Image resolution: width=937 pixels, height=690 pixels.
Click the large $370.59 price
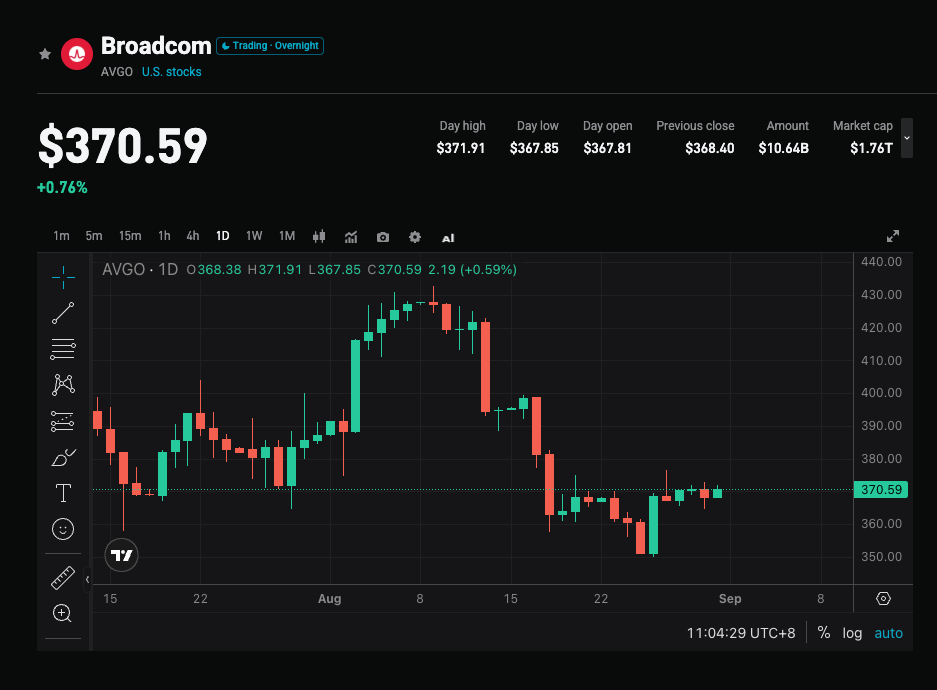tap(123, 145)
